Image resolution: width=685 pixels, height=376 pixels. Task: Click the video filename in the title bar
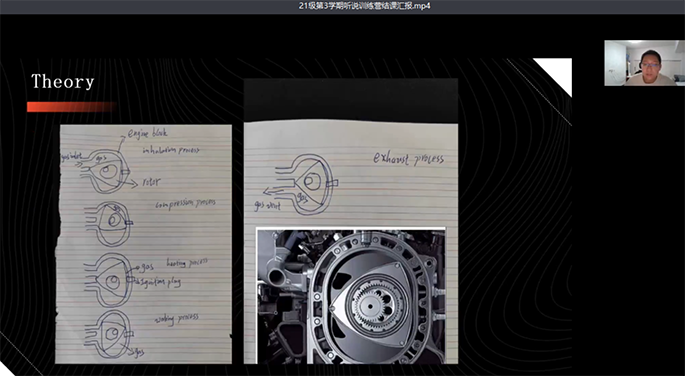(365, 7)
